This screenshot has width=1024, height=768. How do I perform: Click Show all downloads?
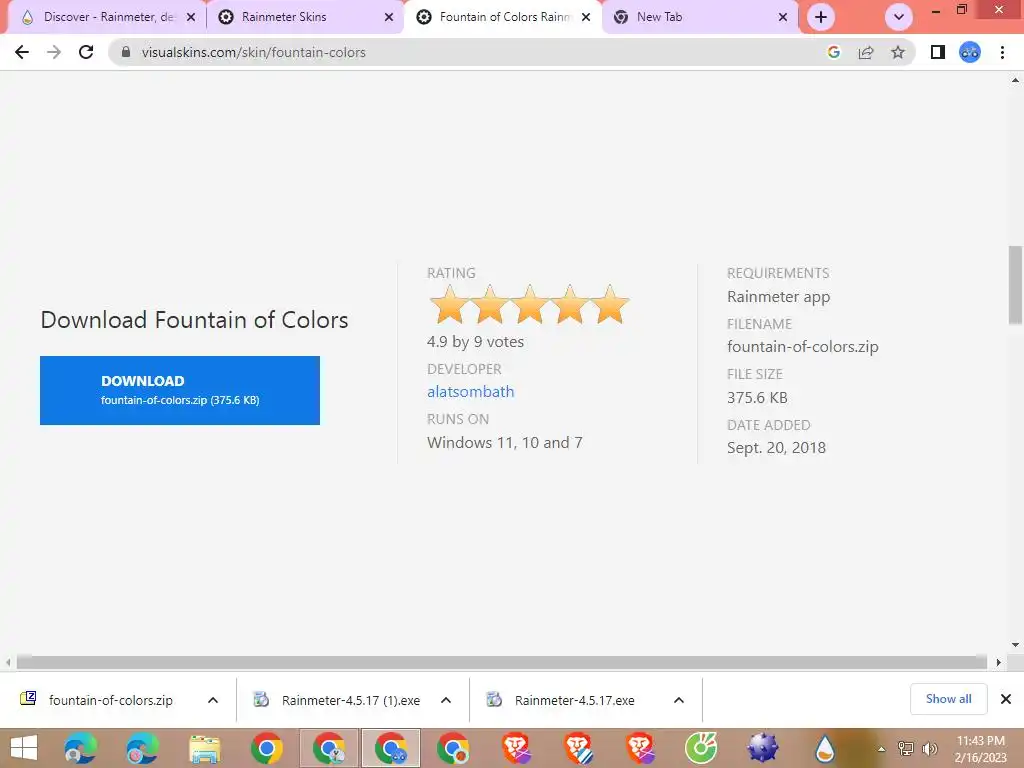click(x=948, y=699)
